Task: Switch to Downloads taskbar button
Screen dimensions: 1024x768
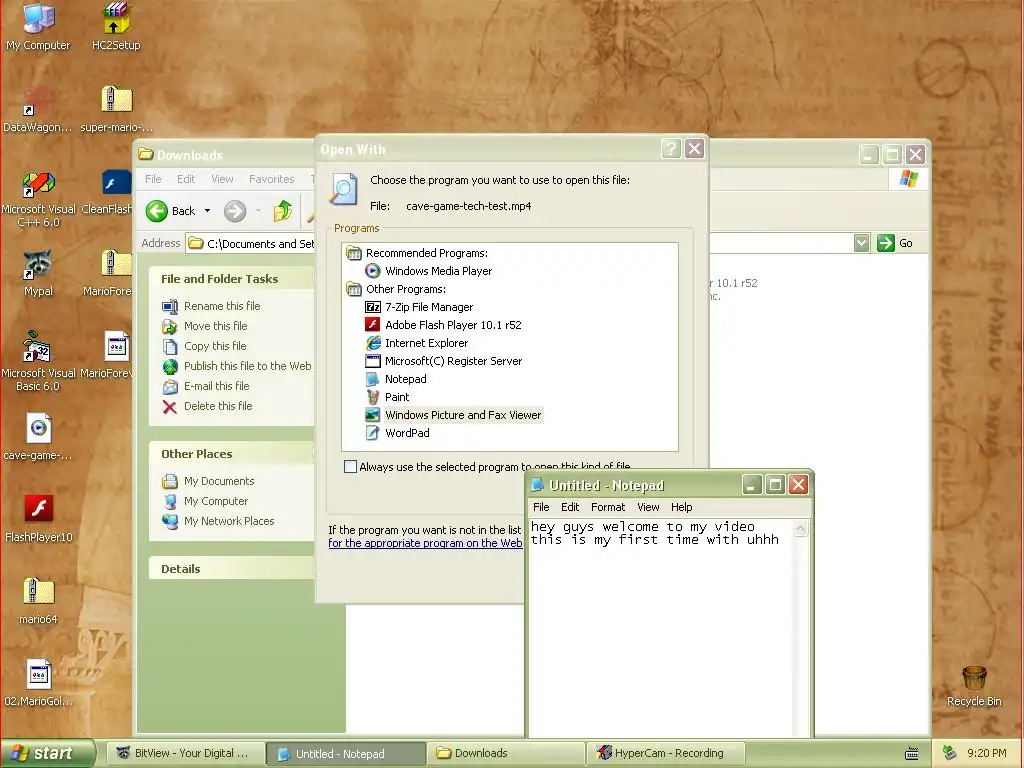Action: click(x=506, y=753)
